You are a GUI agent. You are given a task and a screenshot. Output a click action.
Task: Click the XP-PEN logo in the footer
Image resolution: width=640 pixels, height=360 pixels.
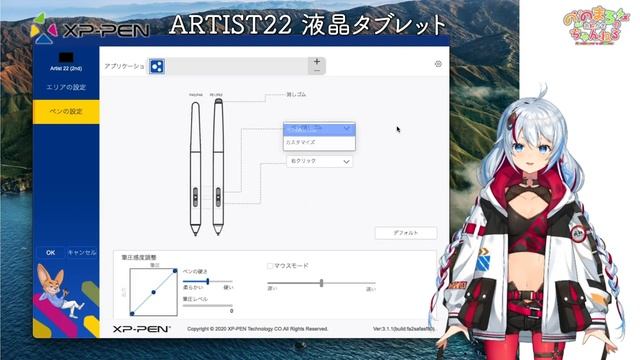tap(142, 329)
